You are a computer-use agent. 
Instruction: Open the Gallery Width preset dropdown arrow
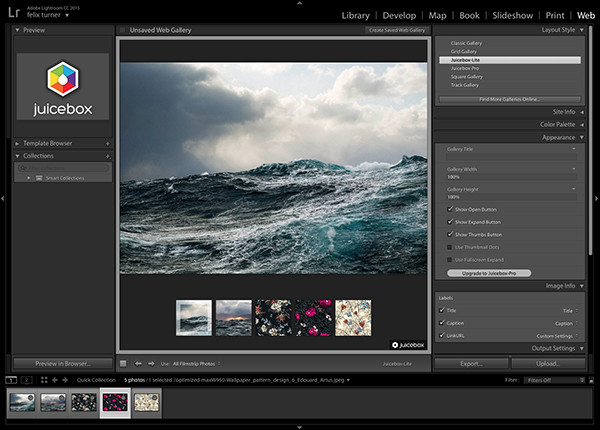pyautogui.click(x=574, y=169)
